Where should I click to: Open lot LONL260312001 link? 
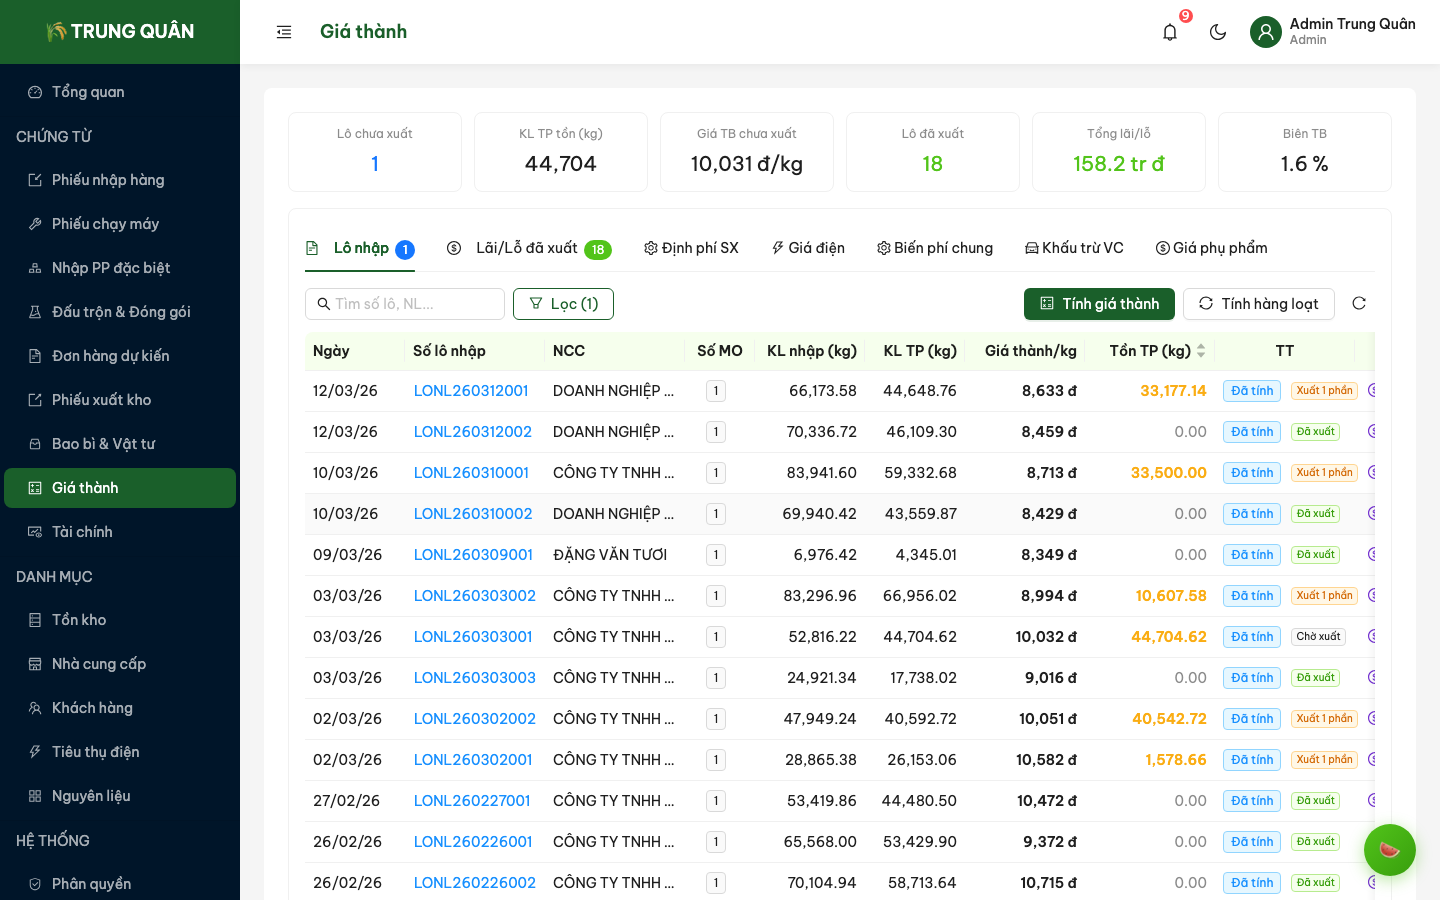point(471,391)
